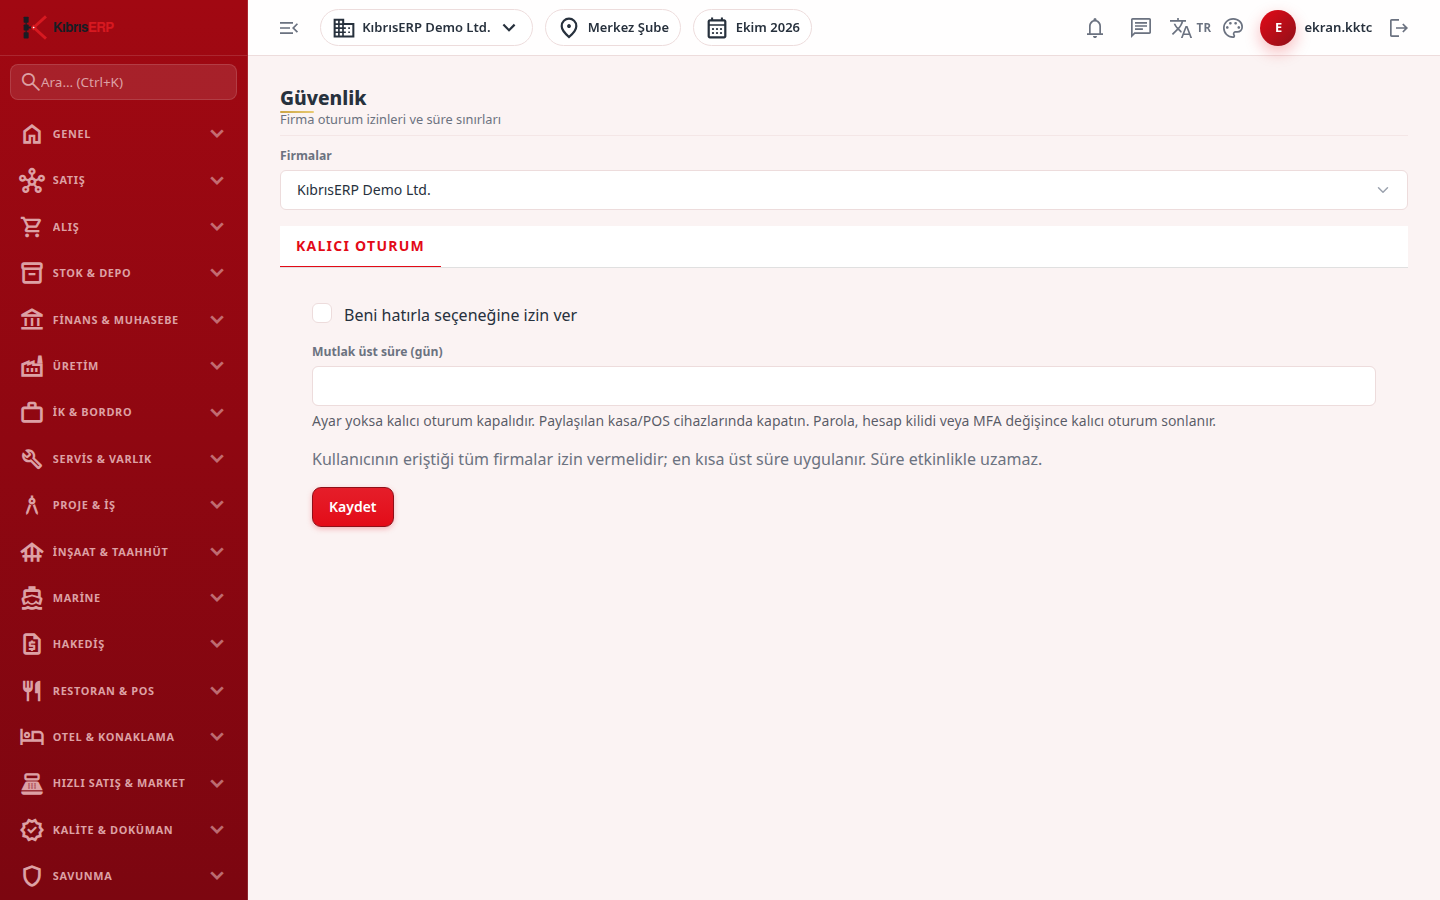
Task: Click the Merkez Şube branch button
Action: (613, 28)
